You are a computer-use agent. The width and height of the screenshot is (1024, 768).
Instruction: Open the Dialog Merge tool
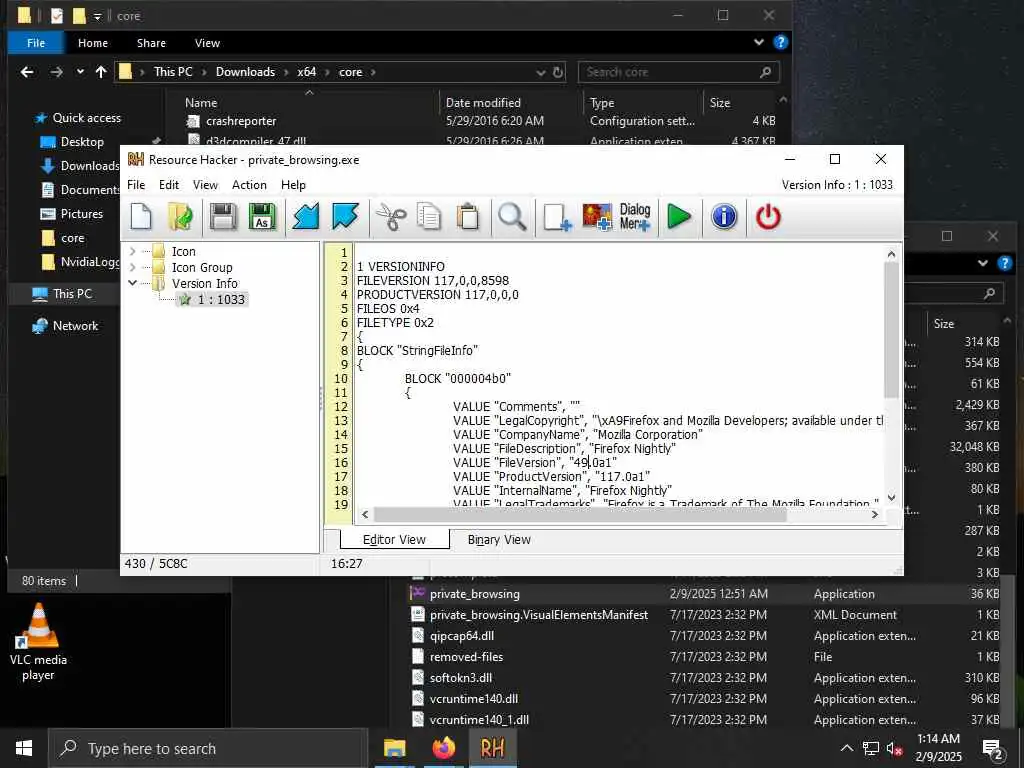[635, 217]
